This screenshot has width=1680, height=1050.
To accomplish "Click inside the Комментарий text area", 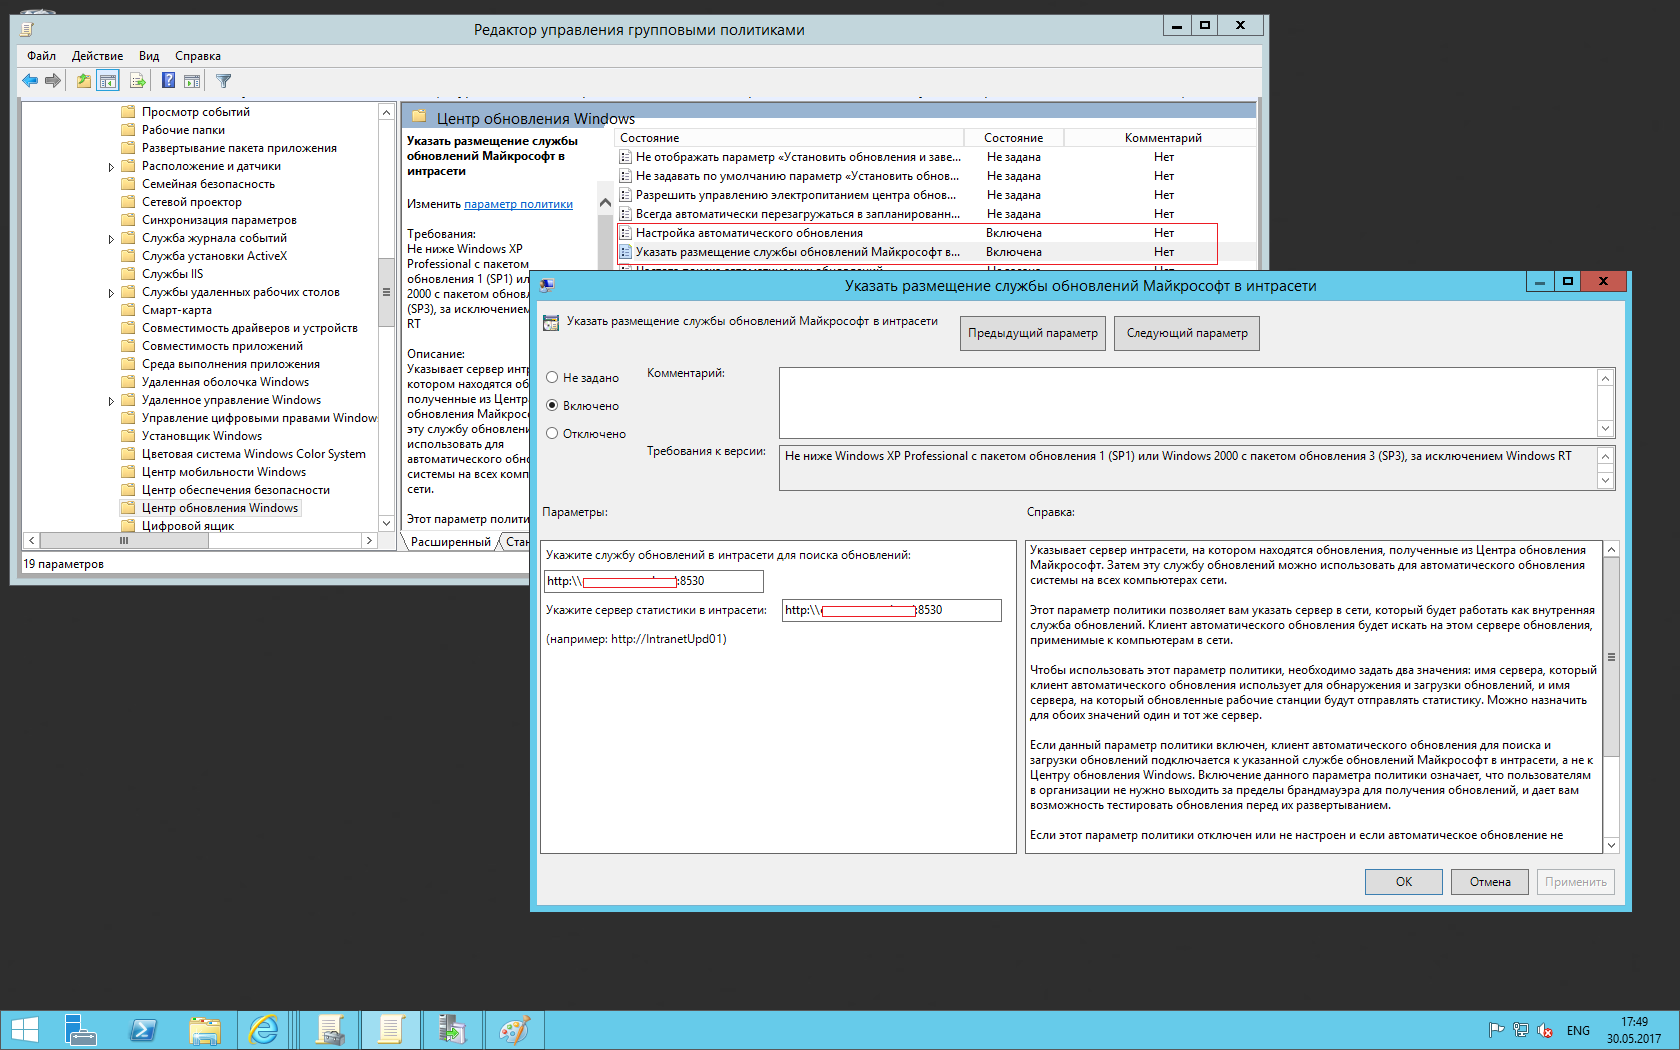I will (x=1188, y=403).
